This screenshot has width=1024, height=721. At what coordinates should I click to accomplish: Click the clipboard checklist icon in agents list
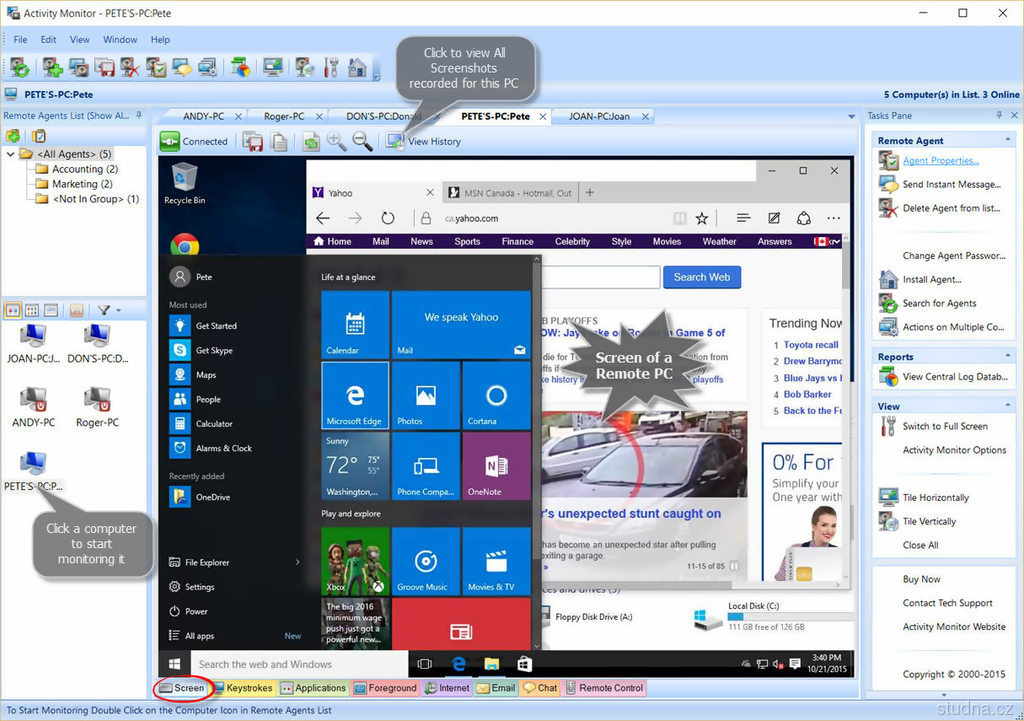39,136
